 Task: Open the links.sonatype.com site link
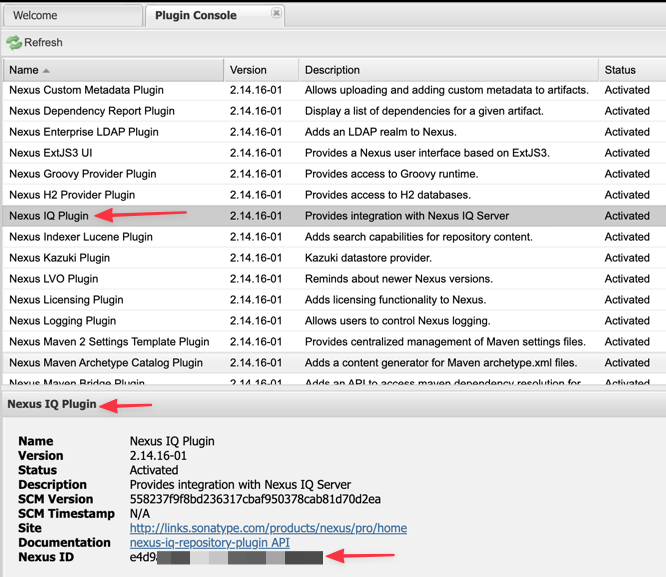click(268, 528)
